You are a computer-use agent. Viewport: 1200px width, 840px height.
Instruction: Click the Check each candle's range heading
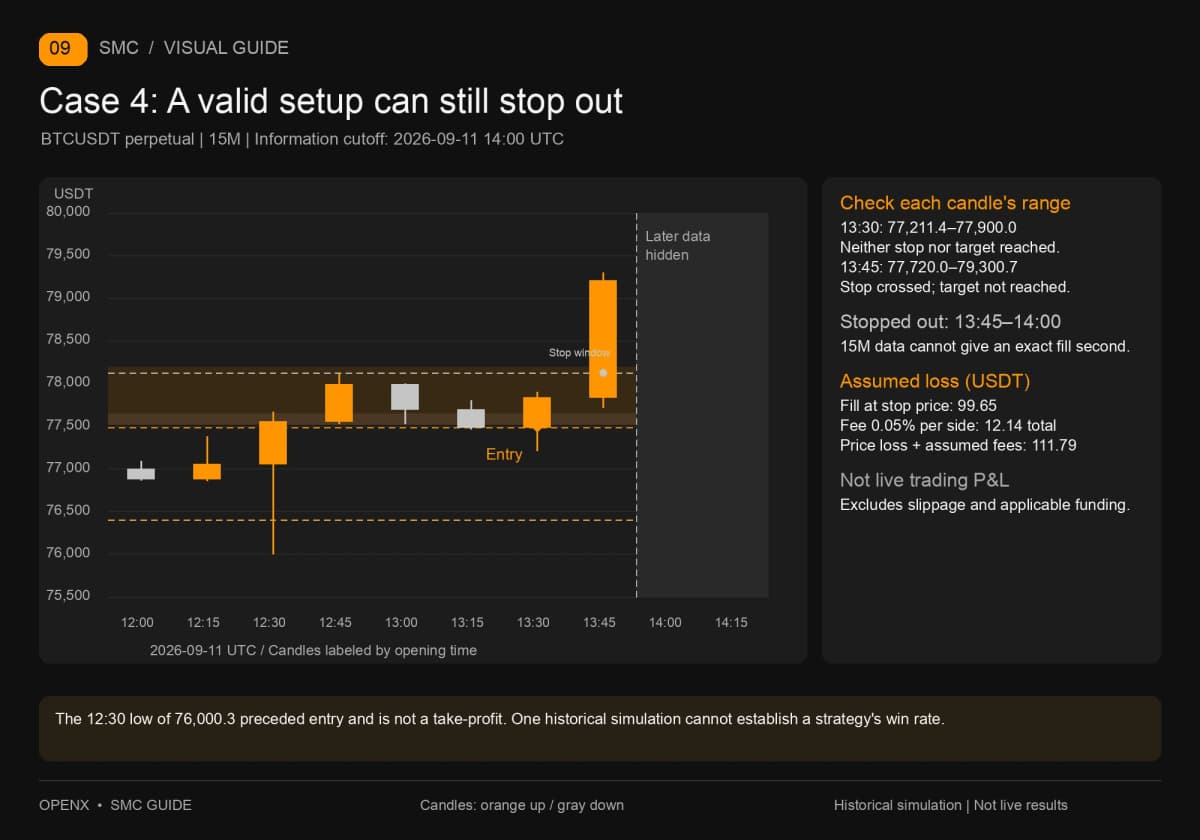(x=955, y=203)
